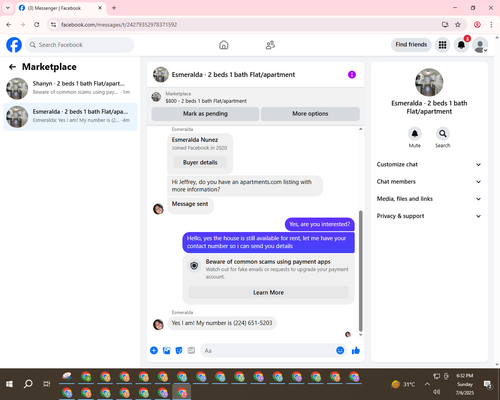Open Chrome tab search dropdown
Image resolution: width=500 pixels, height=400 pixels.
point(8,8)
